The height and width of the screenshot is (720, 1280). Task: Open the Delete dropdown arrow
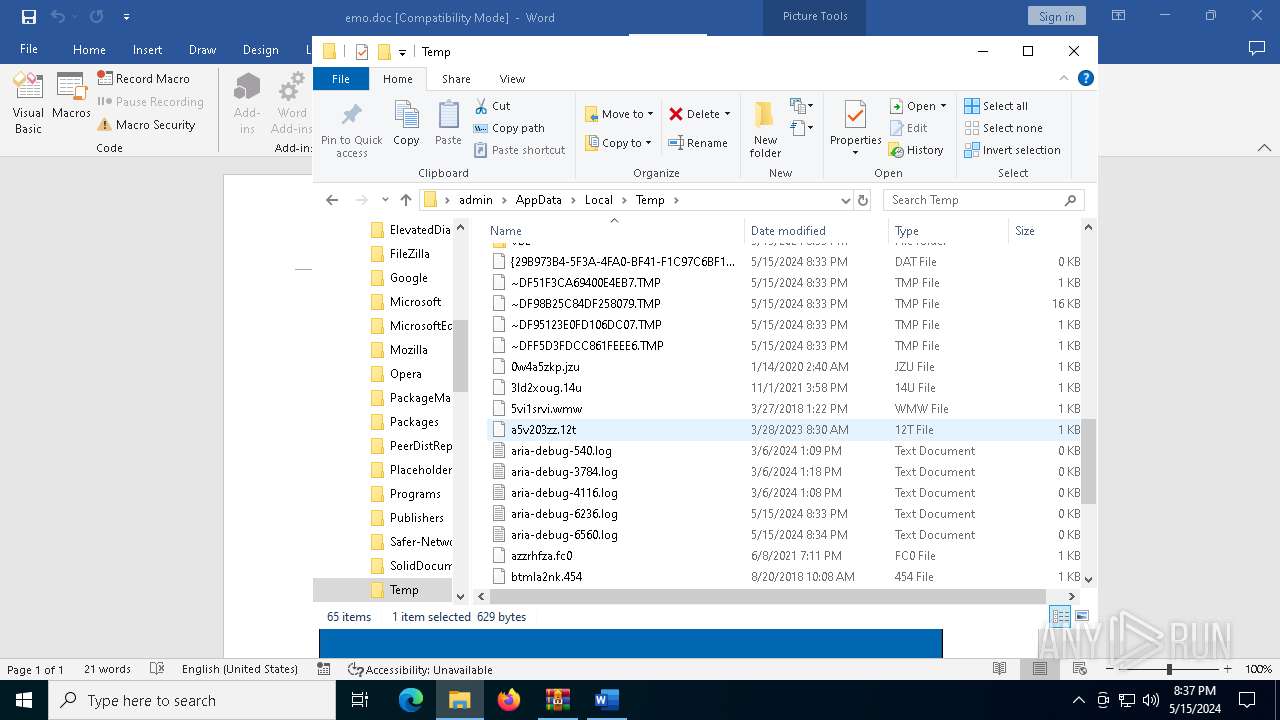727,114
